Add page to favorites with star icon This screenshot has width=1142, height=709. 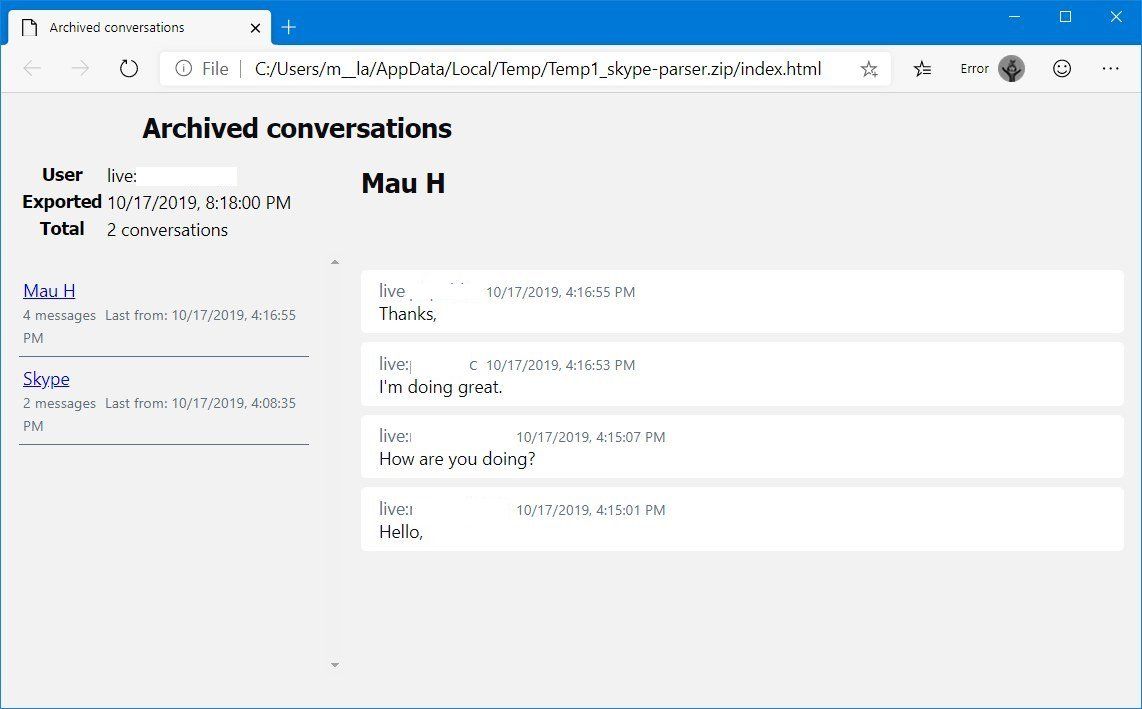coord(869,69)
